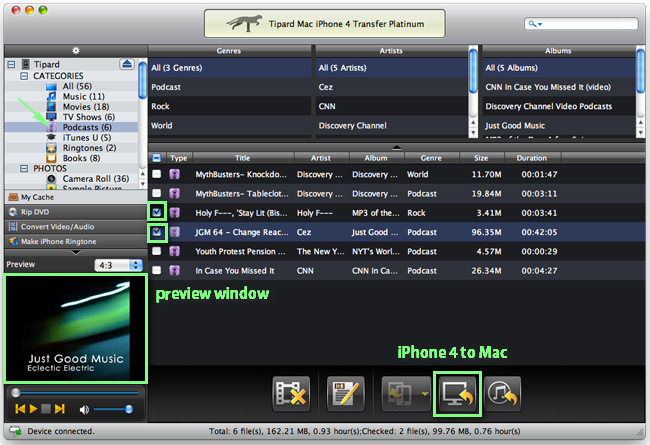Image resolution: width=650 pixels, height=445 pixels.
Task: Filter by artist Discovery Channel
Action: pos(392,126)
